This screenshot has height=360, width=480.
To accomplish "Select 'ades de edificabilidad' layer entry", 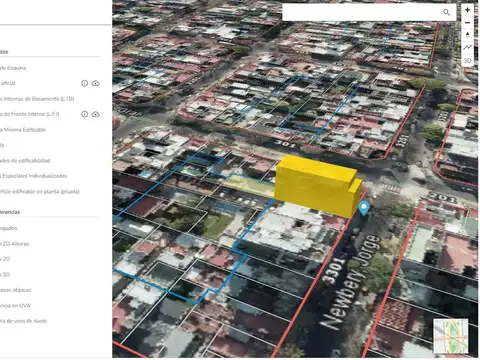I will click(25, 161).
